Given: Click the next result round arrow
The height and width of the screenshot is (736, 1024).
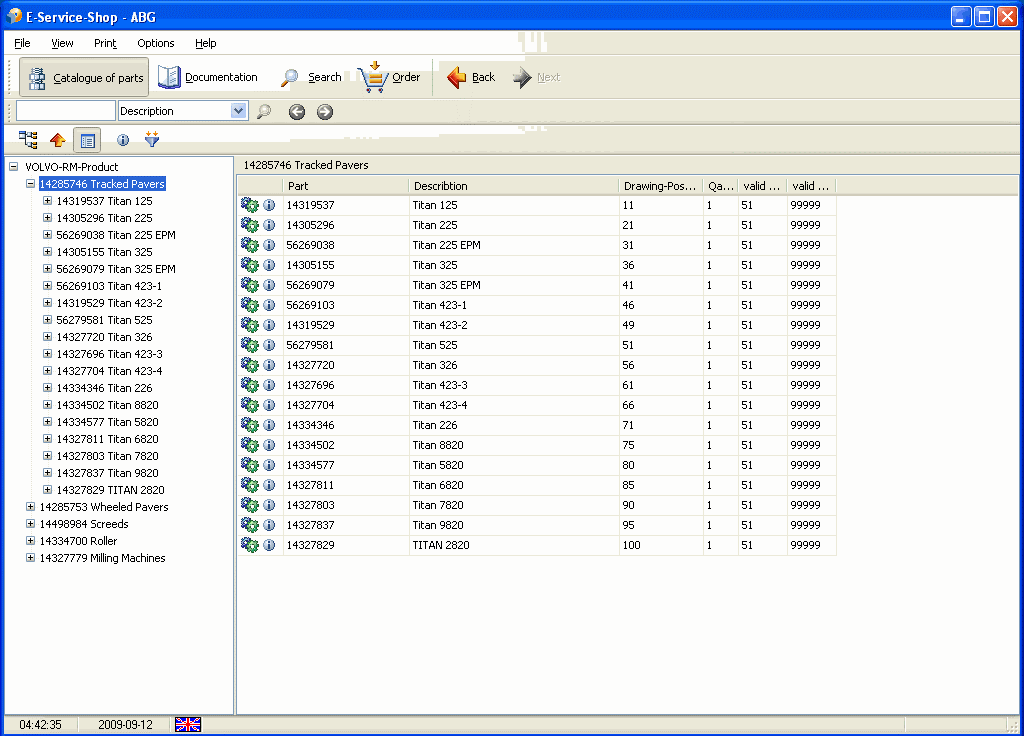Looking at the screenshot, I should pos(325,112).
